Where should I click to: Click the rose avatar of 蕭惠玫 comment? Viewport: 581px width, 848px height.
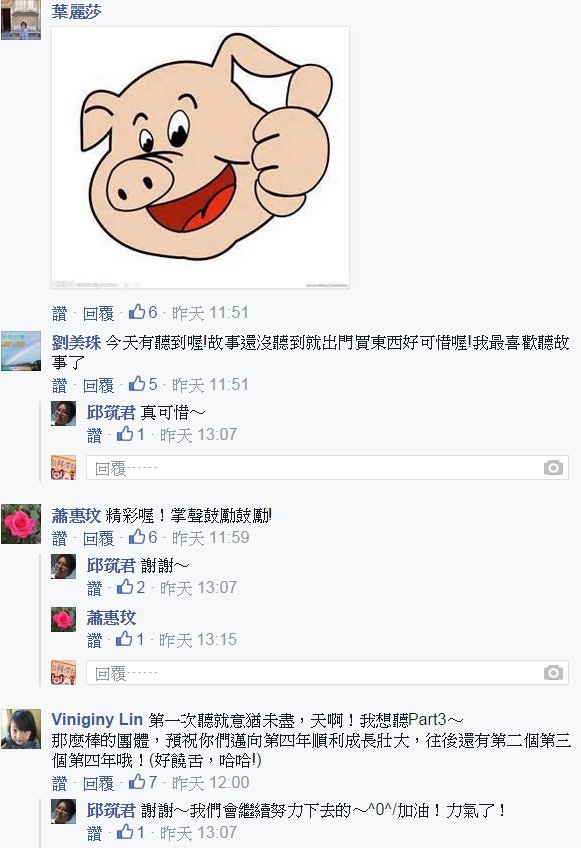[x=21, y=524]
